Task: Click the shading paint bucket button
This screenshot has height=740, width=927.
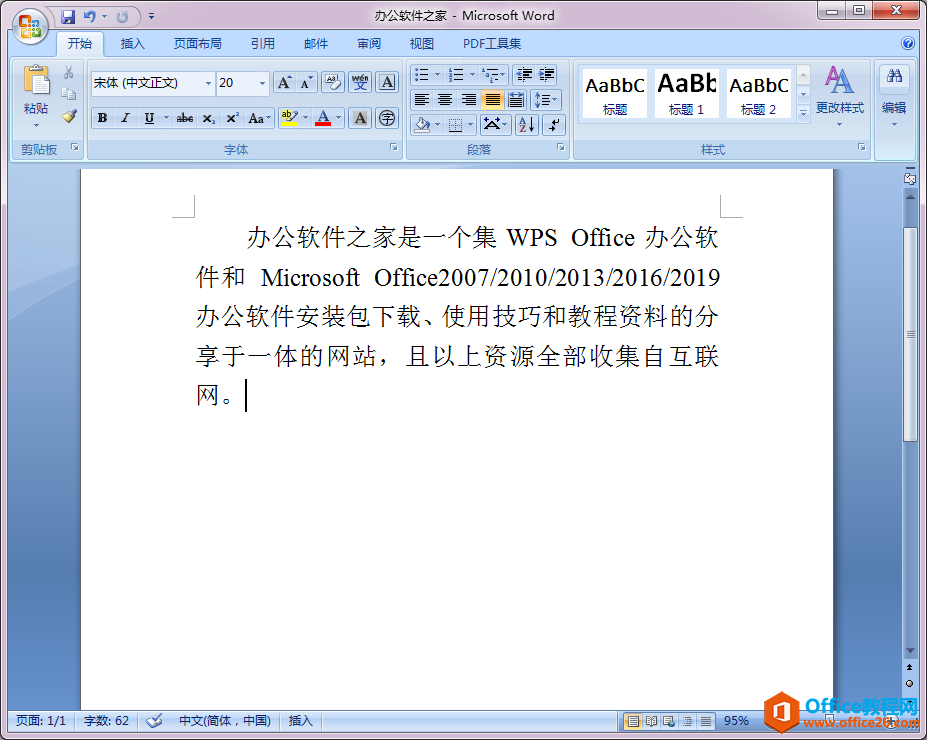Action: point(422,125)
